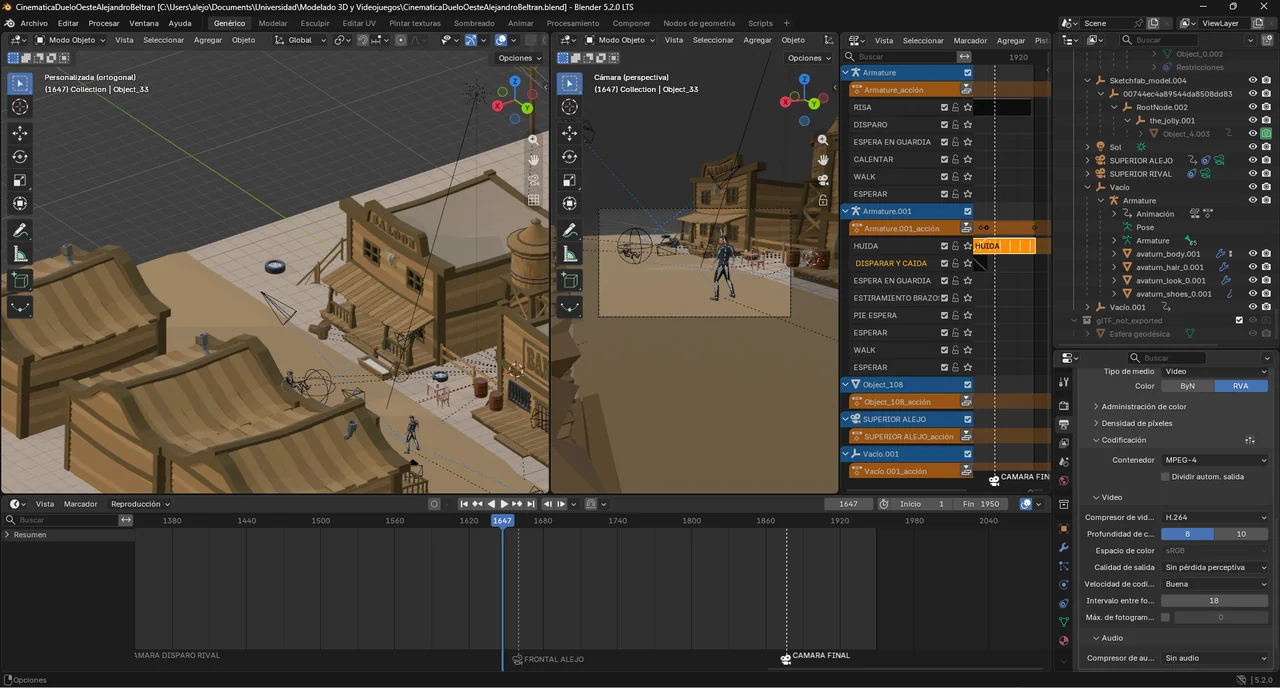The width and height of the screenshot is (1280, 688).
Task: Select the Rotate tool in left viewport
Action: click(19, 156)
